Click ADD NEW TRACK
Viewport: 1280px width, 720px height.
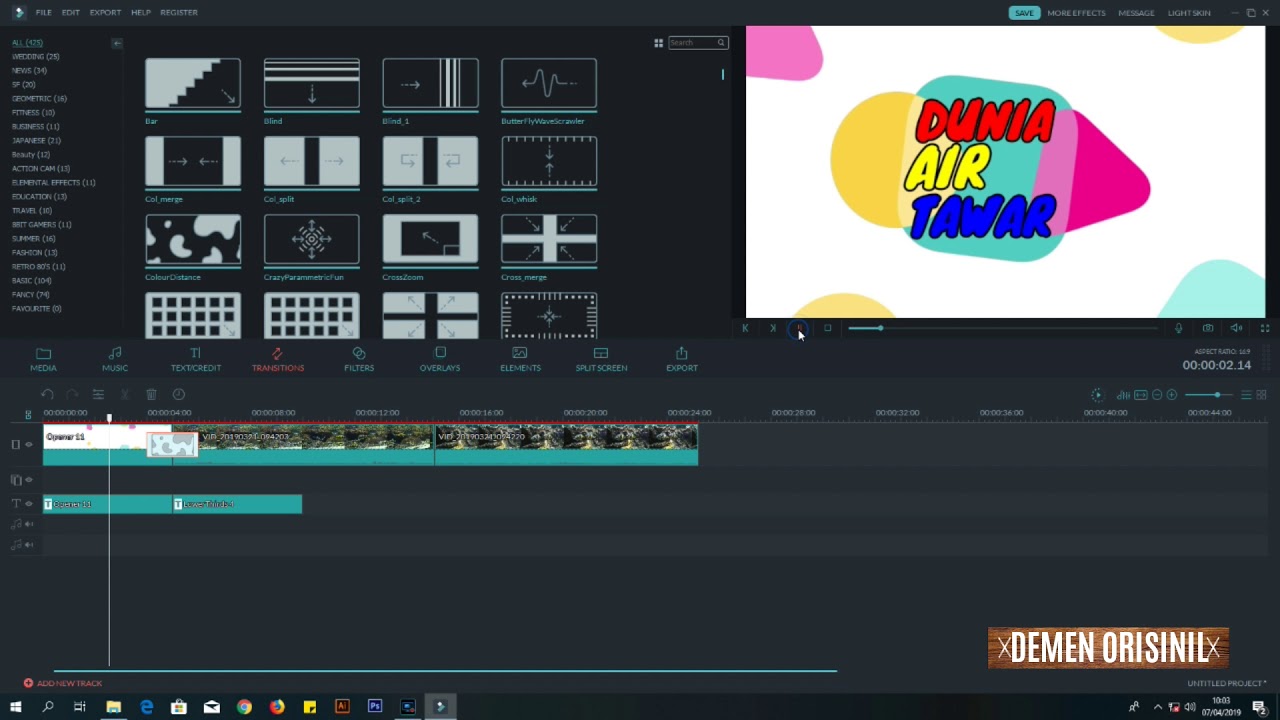click(x=63, y=683)
